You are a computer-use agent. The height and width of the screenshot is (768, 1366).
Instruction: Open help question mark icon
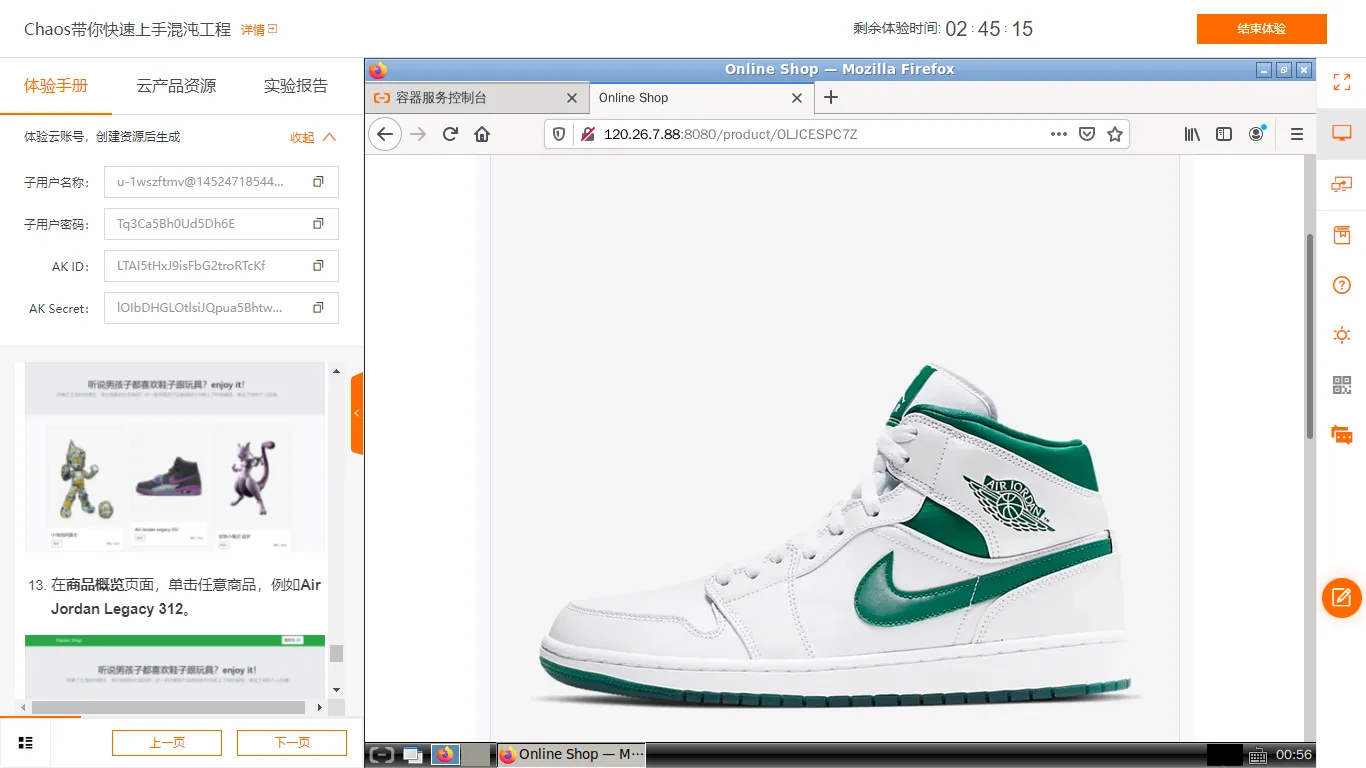click(1342, 285)
